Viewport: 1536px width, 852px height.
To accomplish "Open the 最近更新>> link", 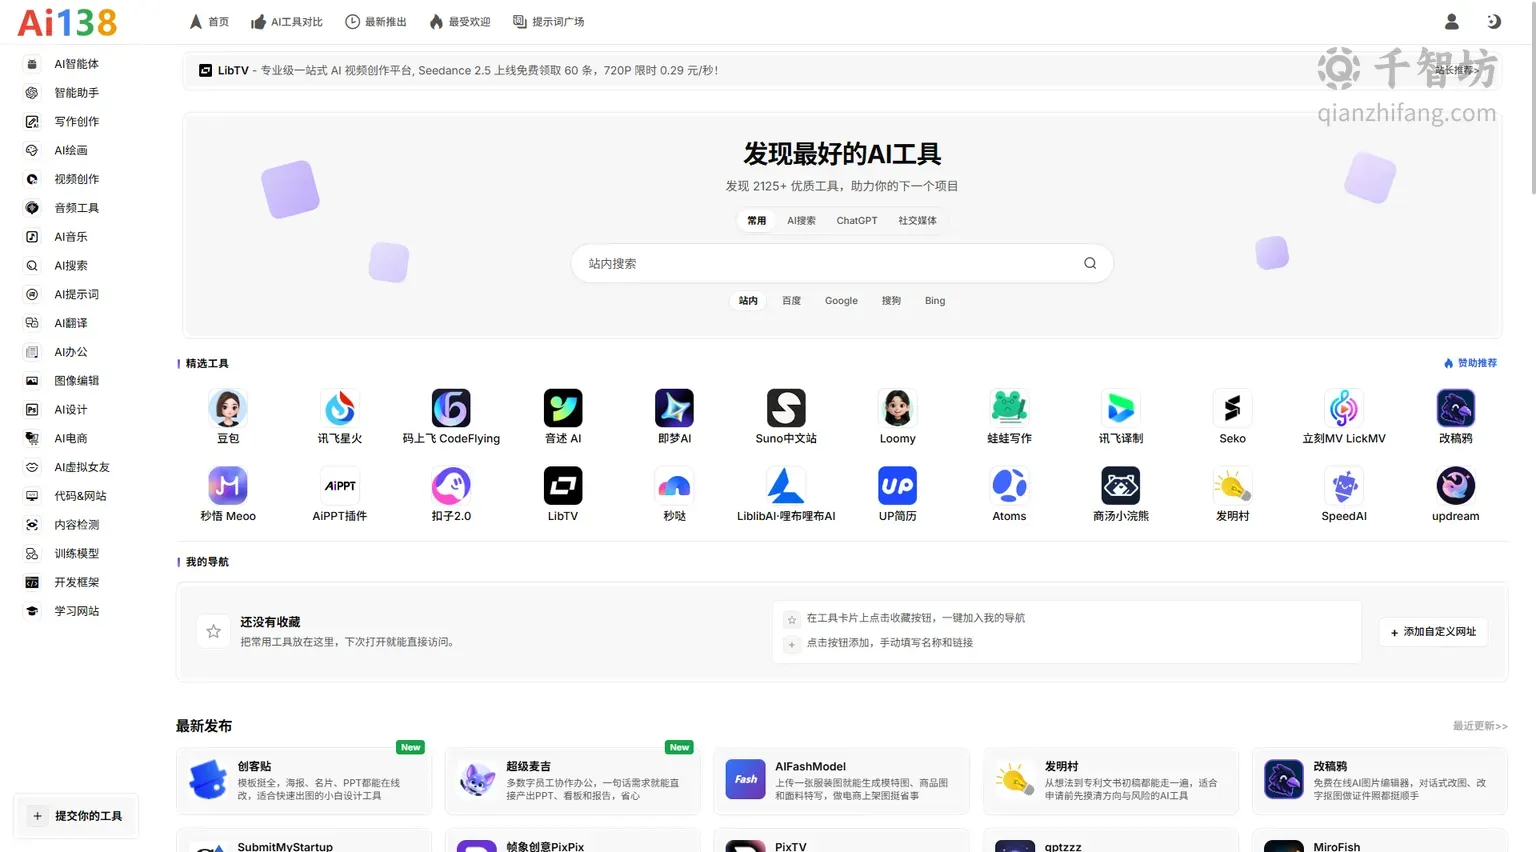I will 1480,726.
